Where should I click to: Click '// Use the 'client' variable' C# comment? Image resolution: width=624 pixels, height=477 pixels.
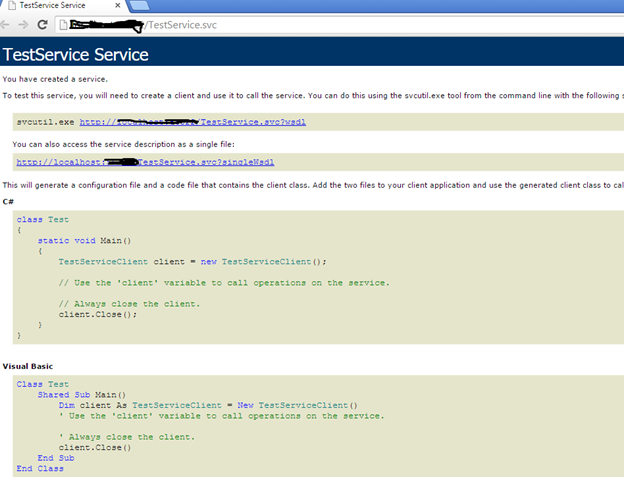tap(224, 283)
